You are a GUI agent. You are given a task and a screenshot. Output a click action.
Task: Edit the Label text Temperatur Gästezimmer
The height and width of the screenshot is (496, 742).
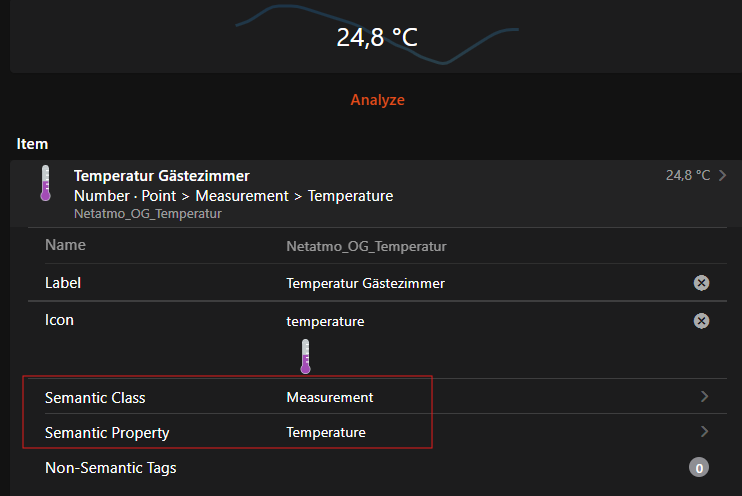point(365,283)
